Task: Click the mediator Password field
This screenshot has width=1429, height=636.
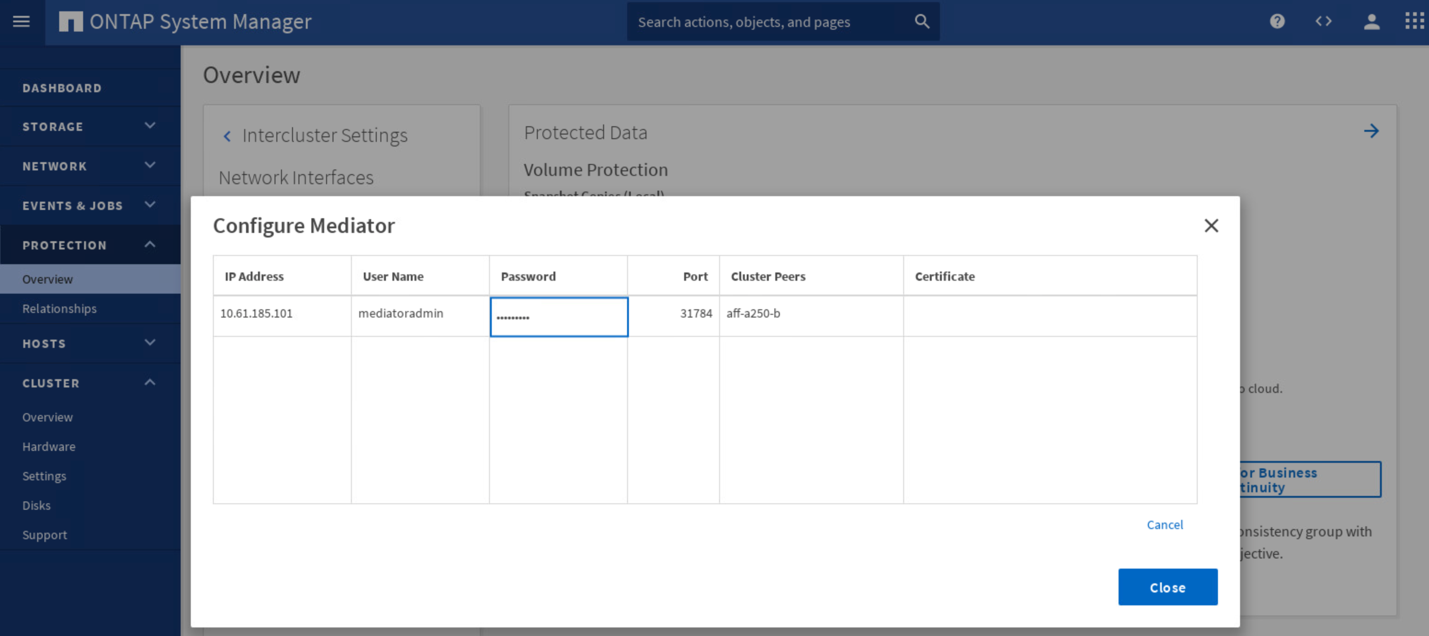Action: pos(558,317)
